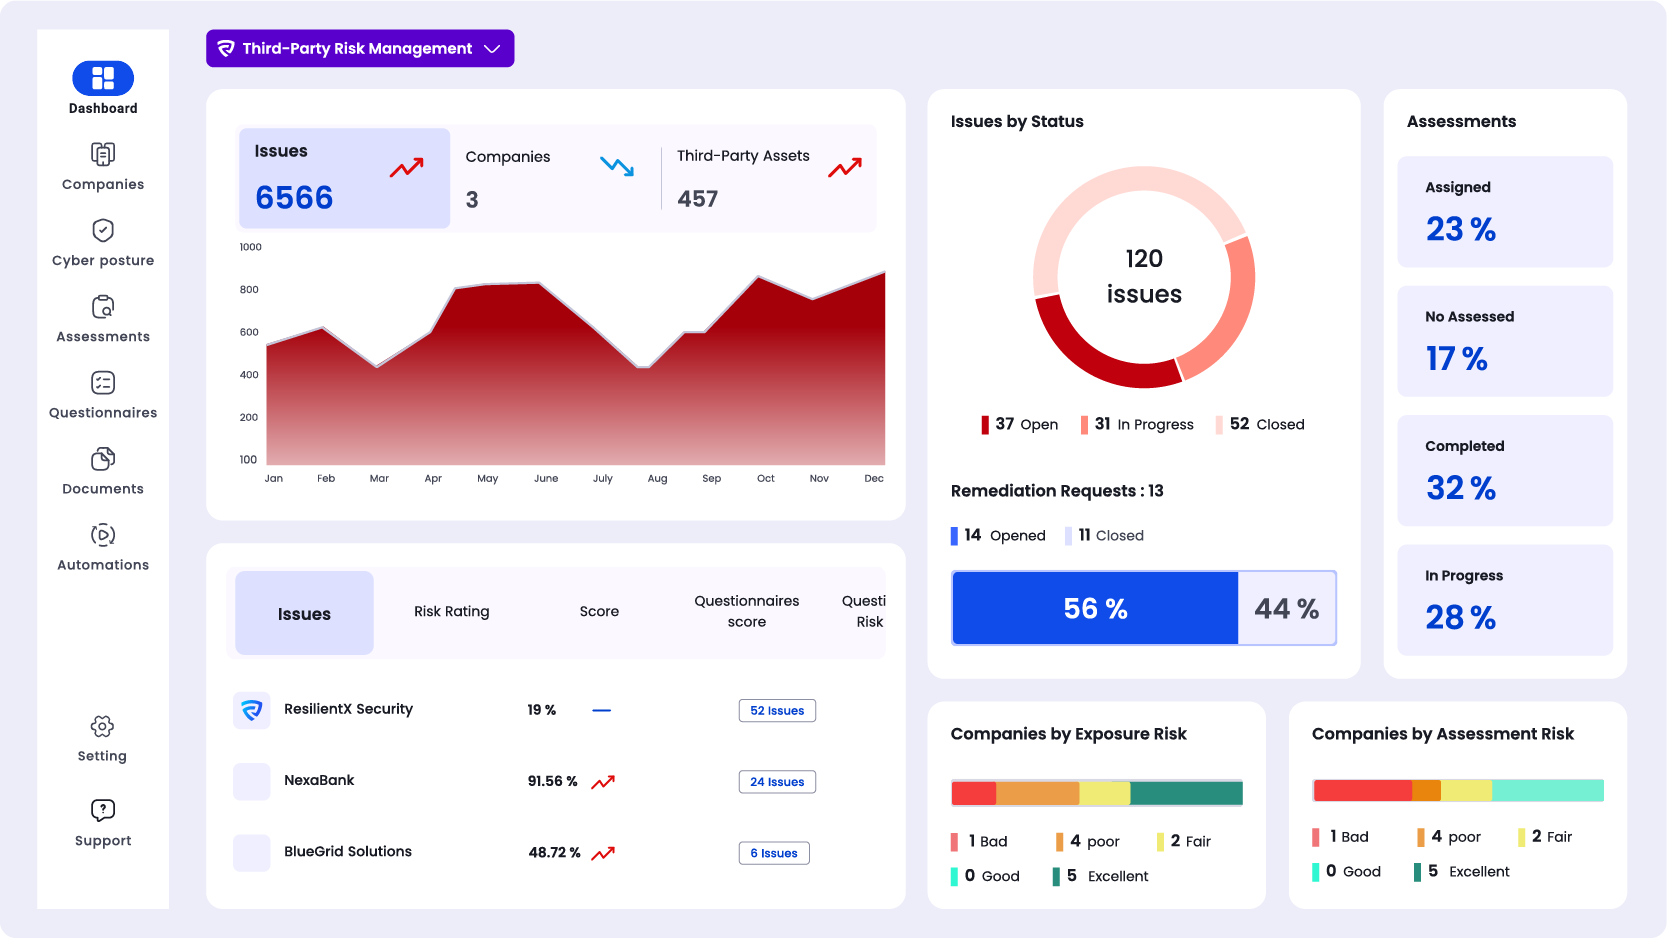Click the flat trend dash icon for ResilientX Security
This screenshot has width=1667, height=938.
coord(602,710)
